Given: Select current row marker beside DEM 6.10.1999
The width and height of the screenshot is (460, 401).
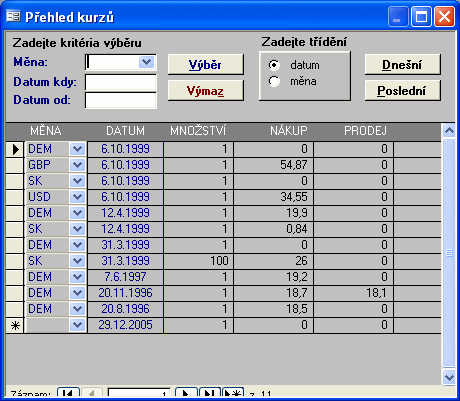Looking at the screenshot, I should 15,149.
